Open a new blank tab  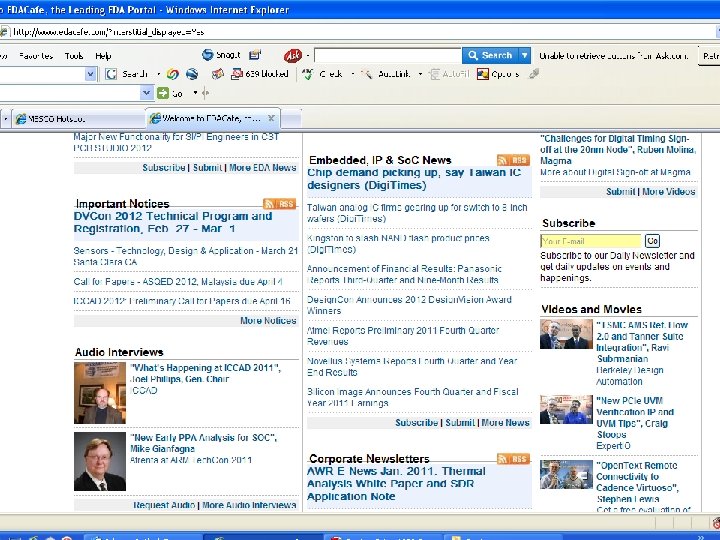[291, 118]
